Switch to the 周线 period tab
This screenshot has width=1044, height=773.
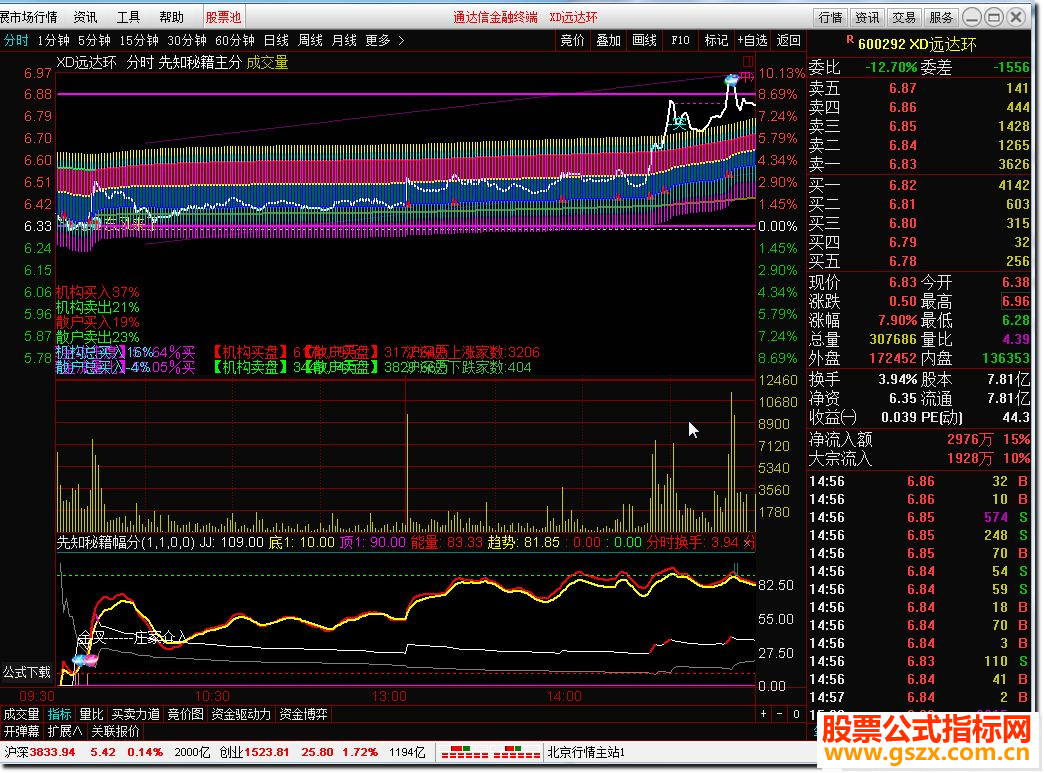point(310,41)
